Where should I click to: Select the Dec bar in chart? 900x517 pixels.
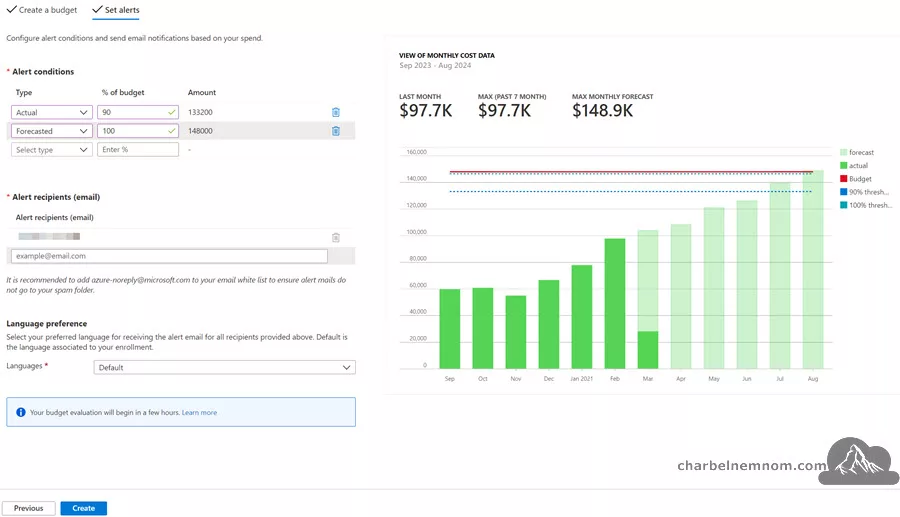point(549,324)
